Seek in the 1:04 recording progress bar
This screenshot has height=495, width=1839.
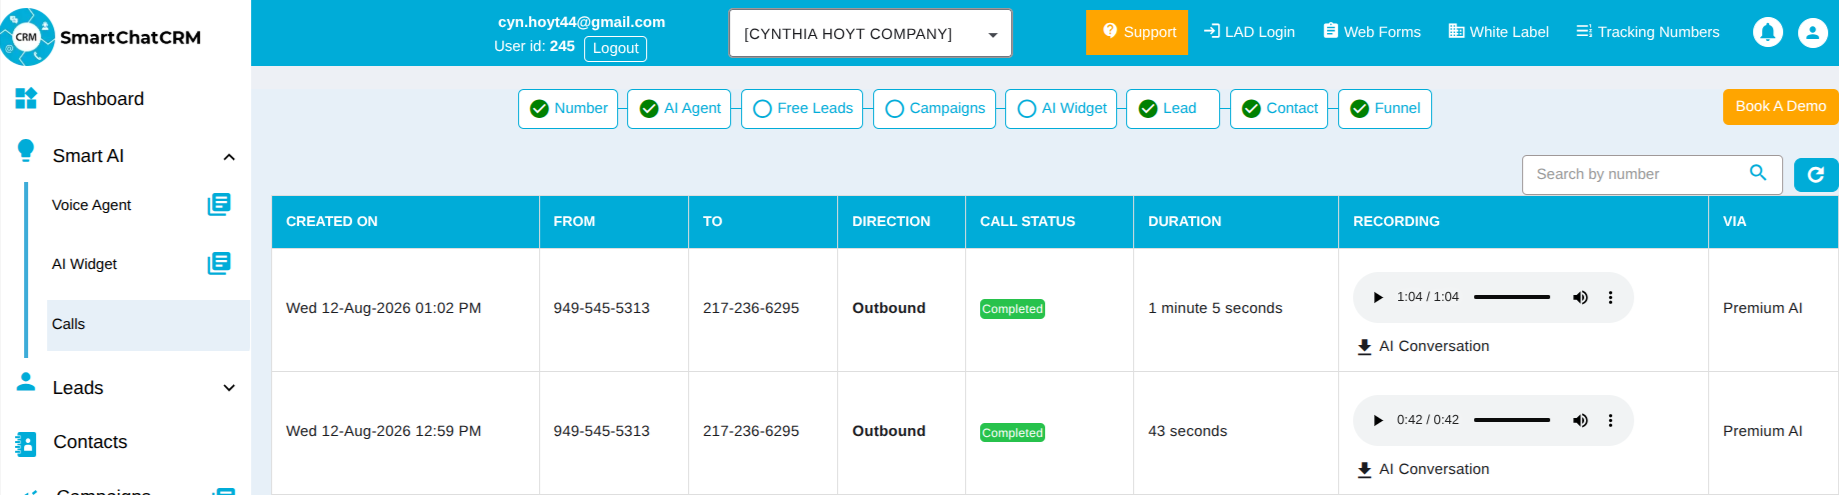(x=1512, y=297)
